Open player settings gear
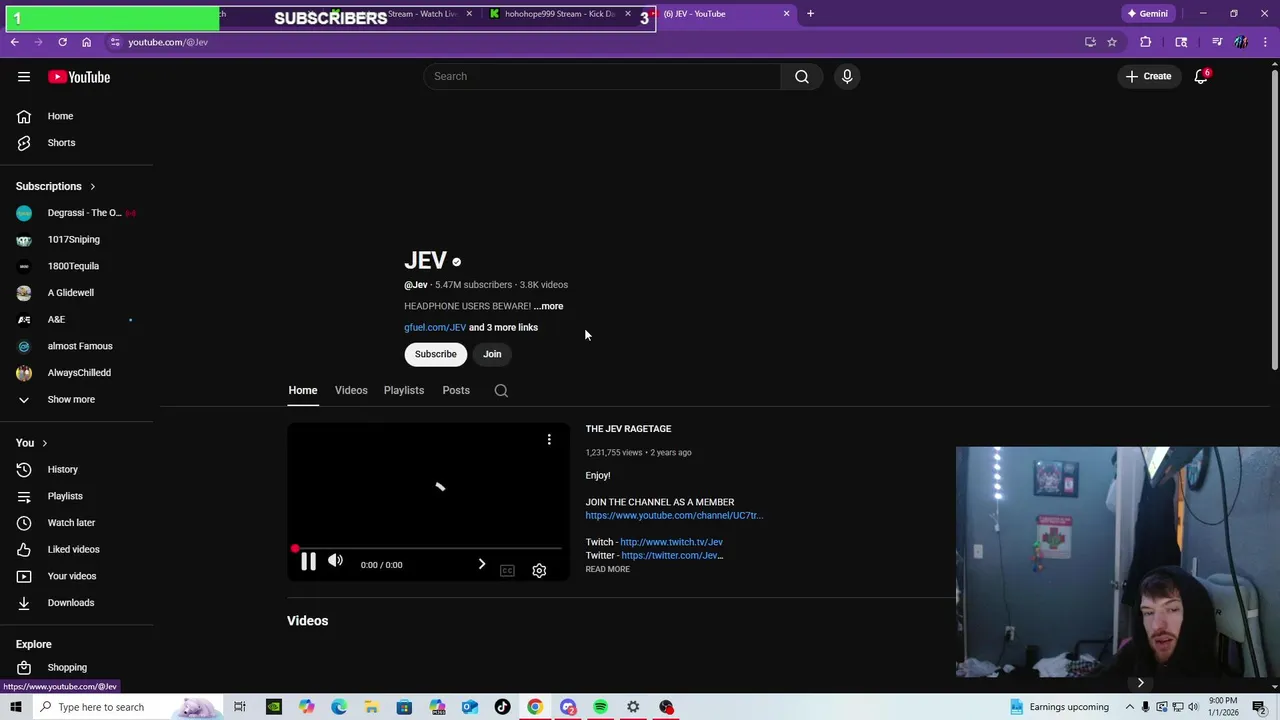 coord(539,570)
